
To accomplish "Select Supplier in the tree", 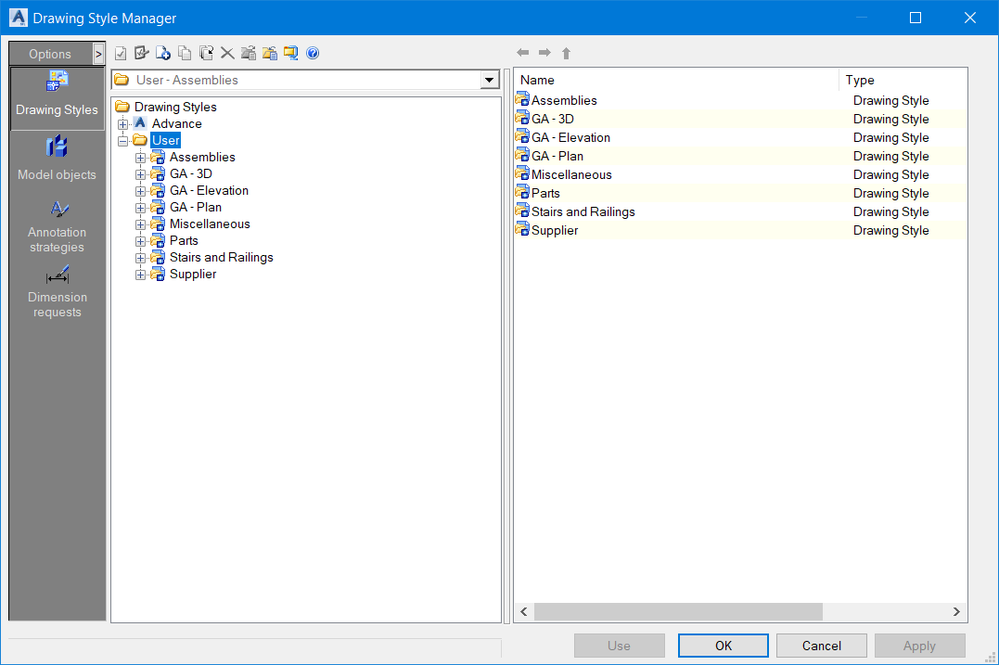I will (x=192, y=275).
